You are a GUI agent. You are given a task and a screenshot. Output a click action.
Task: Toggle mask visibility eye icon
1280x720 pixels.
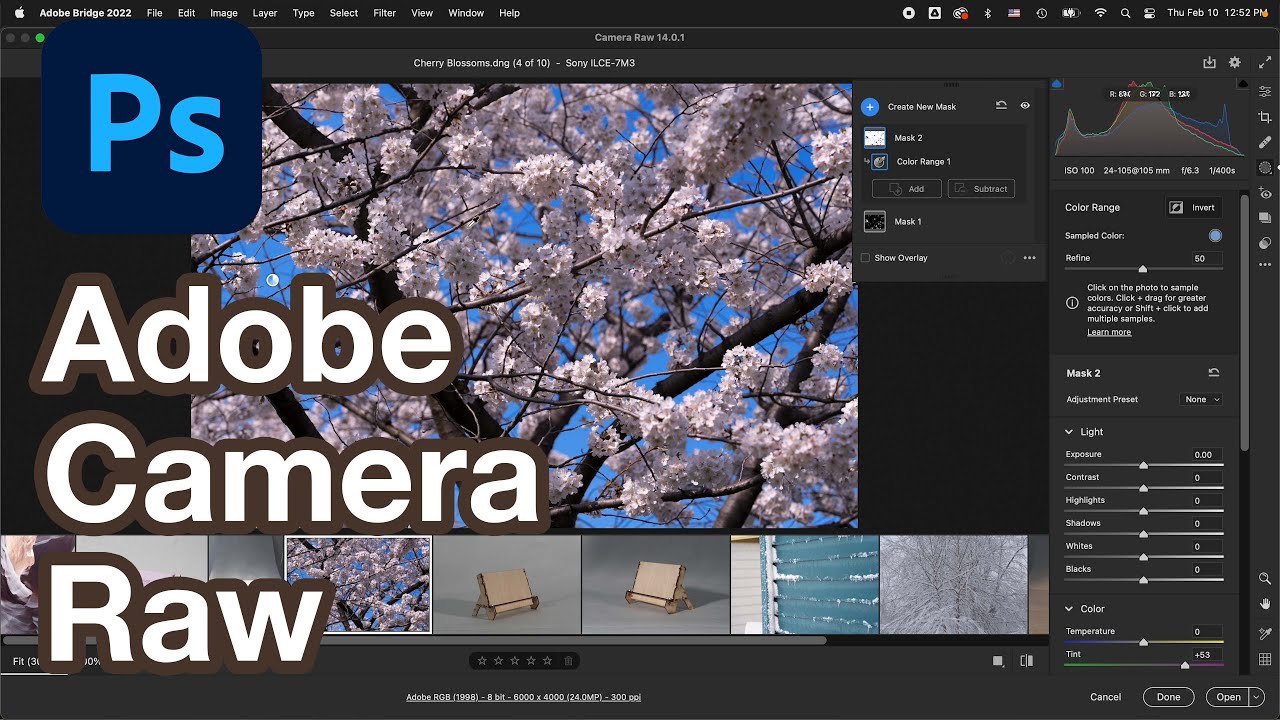[1025, 105]
